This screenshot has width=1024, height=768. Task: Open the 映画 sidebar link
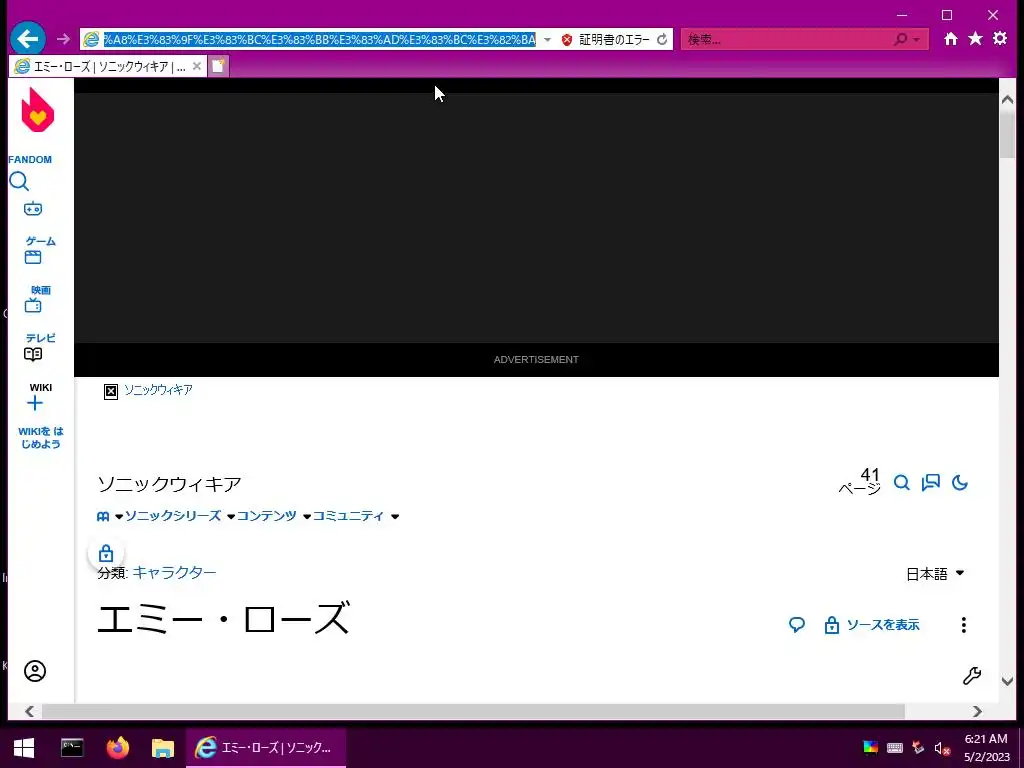(40, 290)
